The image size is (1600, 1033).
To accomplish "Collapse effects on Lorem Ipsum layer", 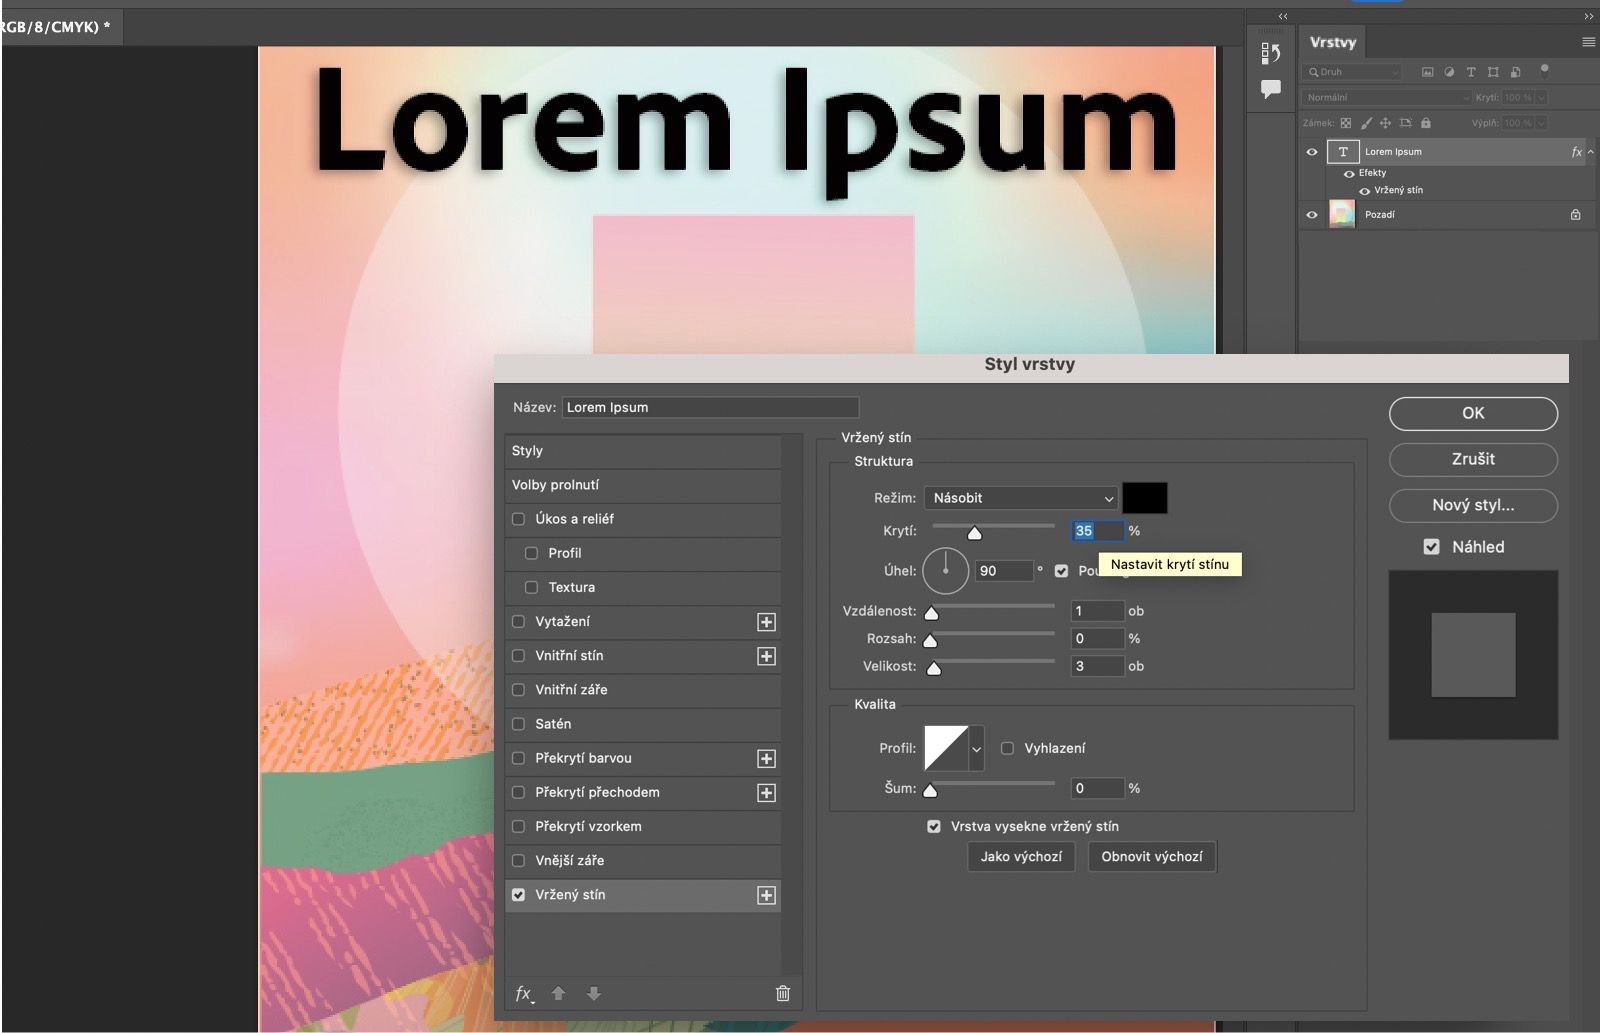I will pyautogui.click(x=1590, y=152).
